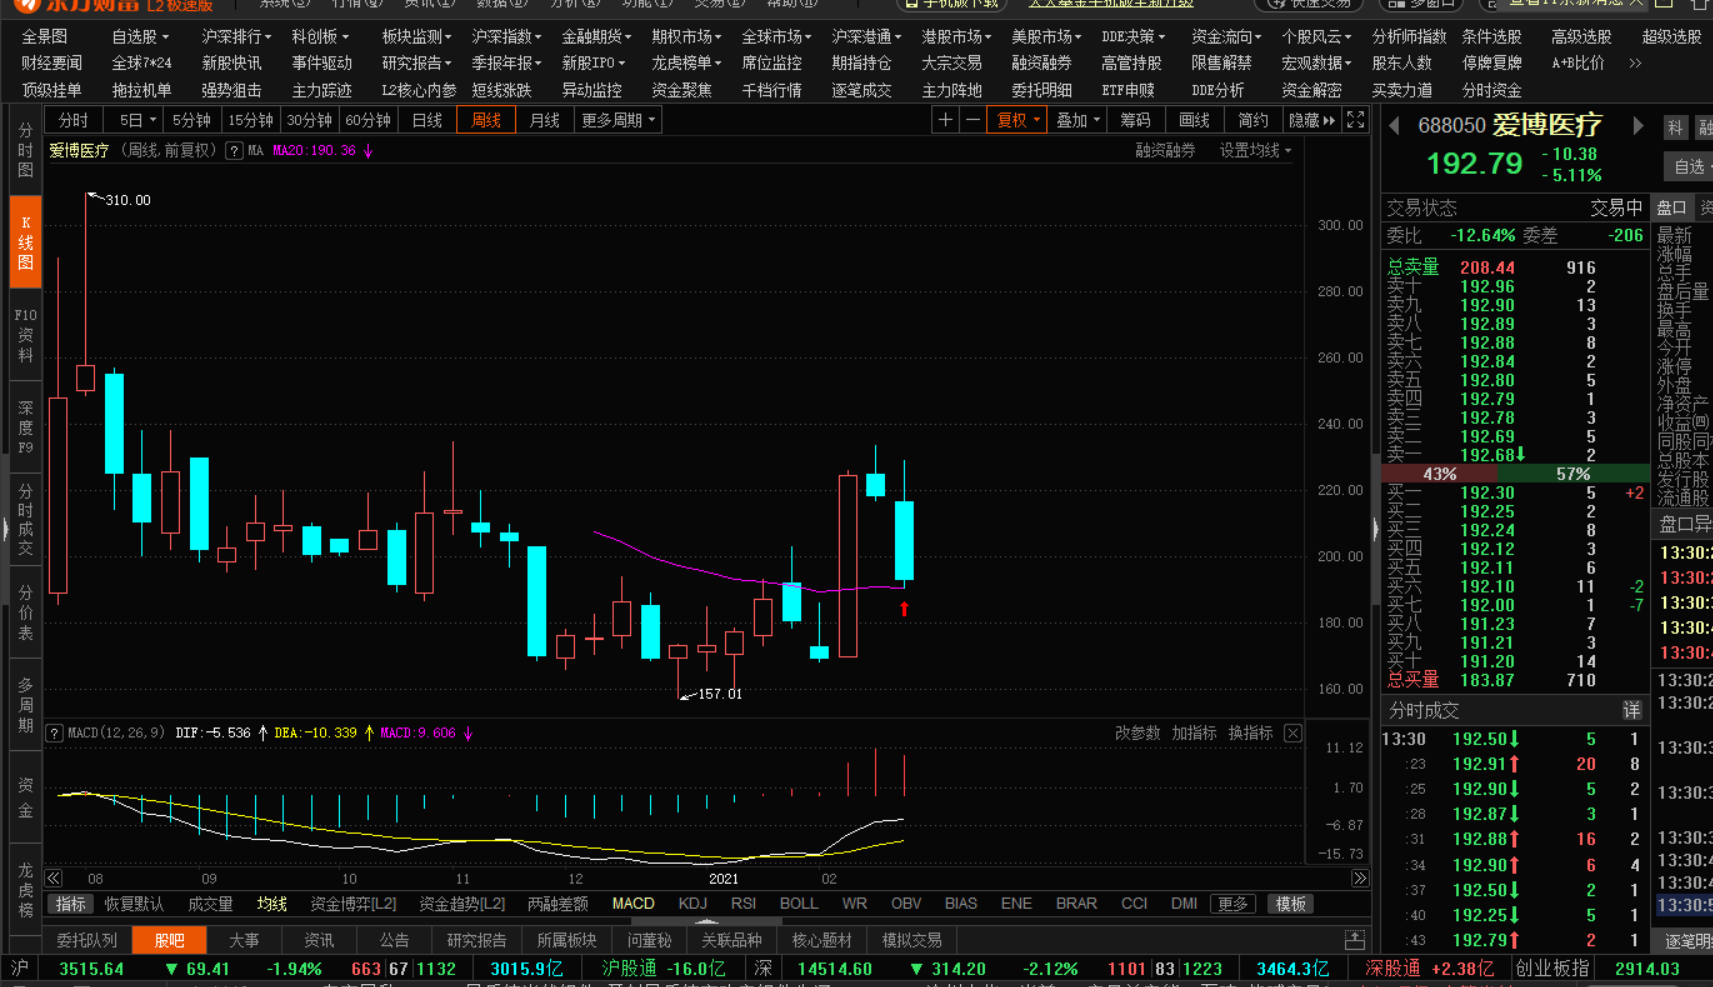The image size is (1713, 987).
Task: Switch chart period to 60分钟
Action: (x=368, y=120)
